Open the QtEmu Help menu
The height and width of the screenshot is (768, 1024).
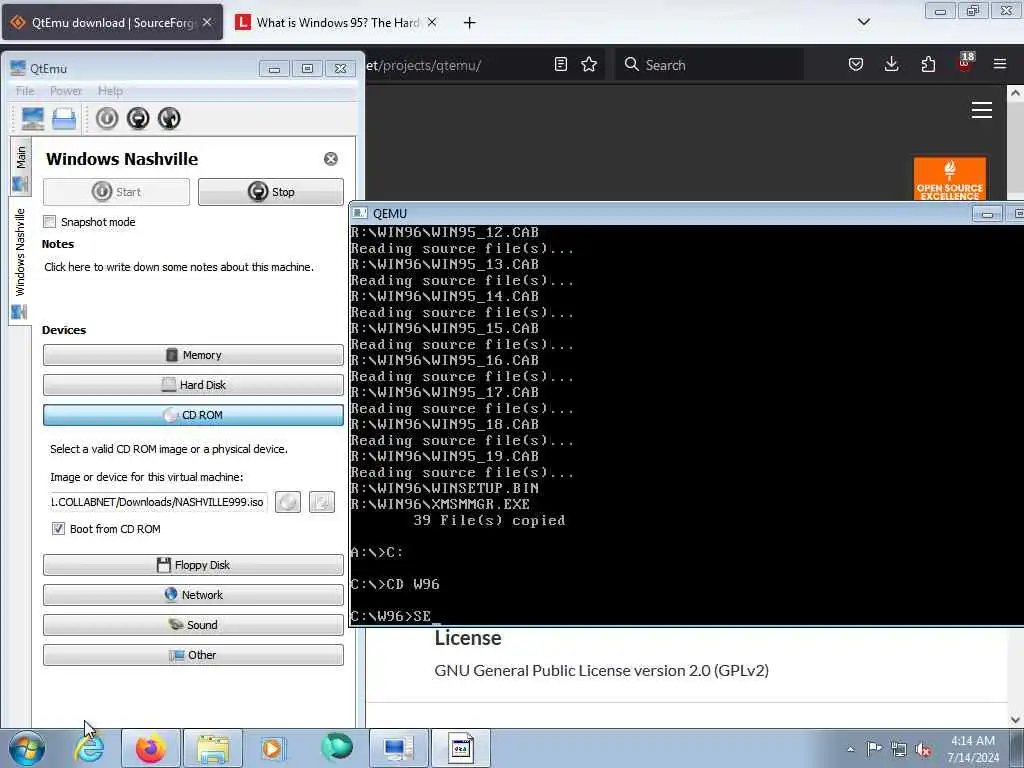pos(110,91)
